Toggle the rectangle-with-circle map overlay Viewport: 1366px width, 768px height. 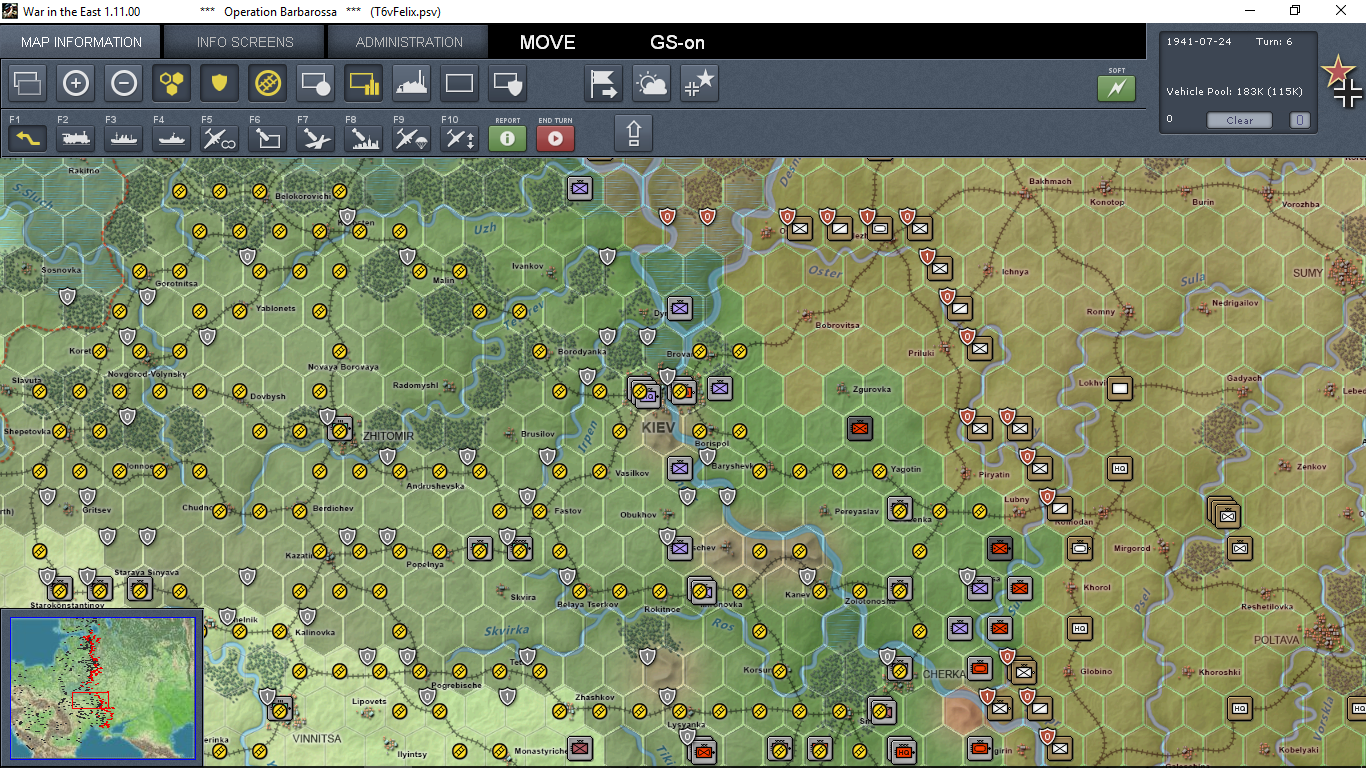tap(315, 84)
